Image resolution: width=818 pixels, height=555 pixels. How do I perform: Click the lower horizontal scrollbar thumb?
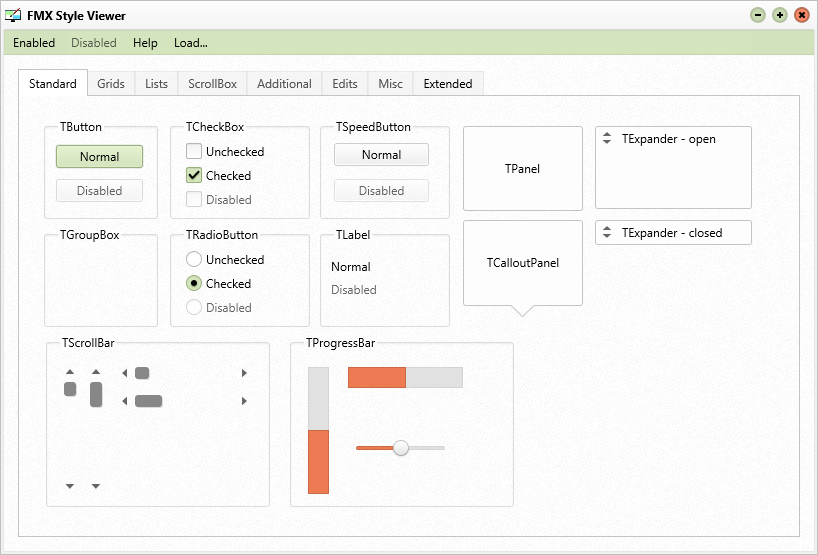[x=149, y=401]
